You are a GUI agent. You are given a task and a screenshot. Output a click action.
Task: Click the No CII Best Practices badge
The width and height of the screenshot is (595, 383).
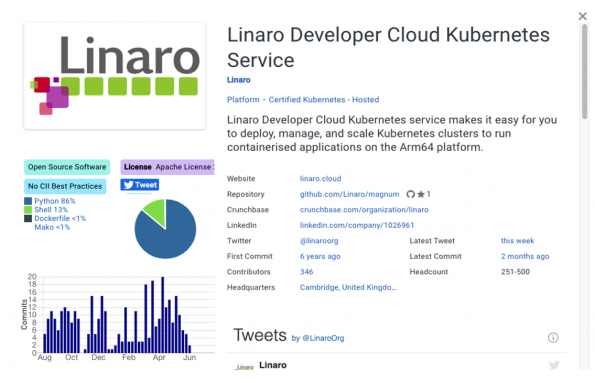[65, 186]
